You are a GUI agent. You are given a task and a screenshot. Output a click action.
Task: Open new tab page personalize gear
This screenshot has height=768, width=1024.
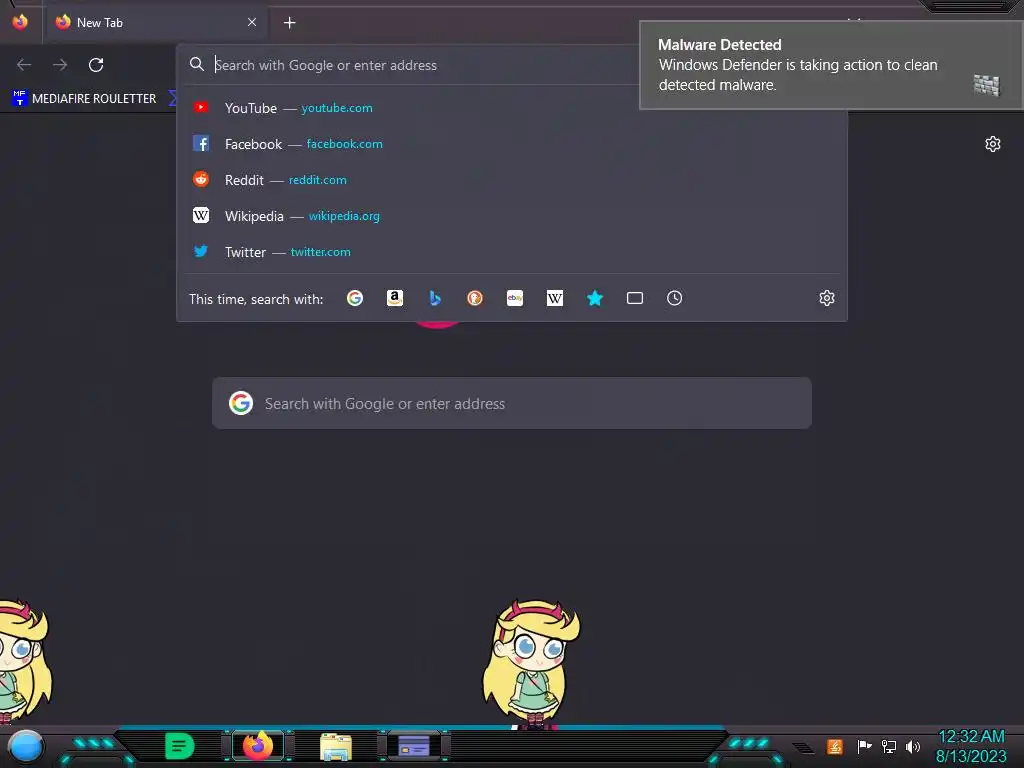tap(993, 144)
